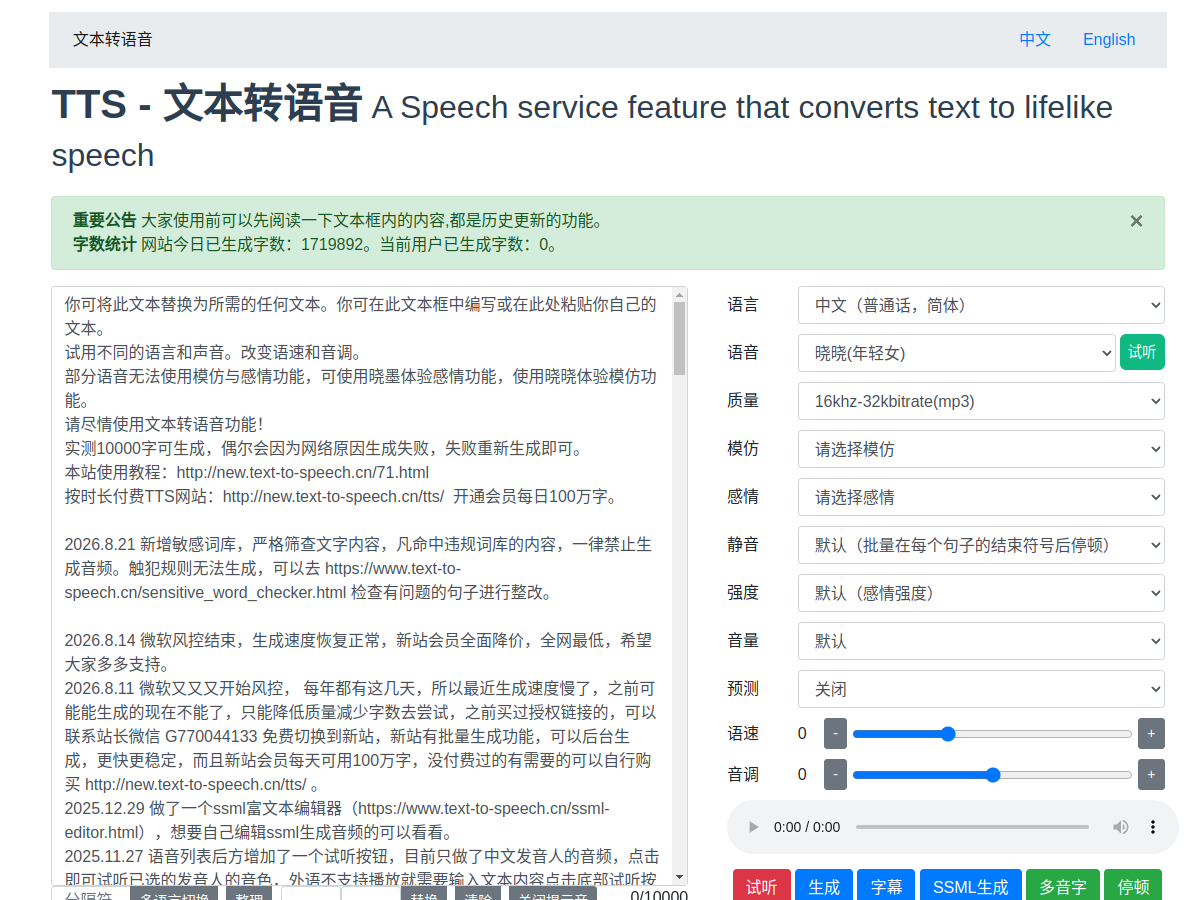Click the 文本转语音 navbar brand
This screenshot has height=900, width=1200.
(x=113, y=39)
